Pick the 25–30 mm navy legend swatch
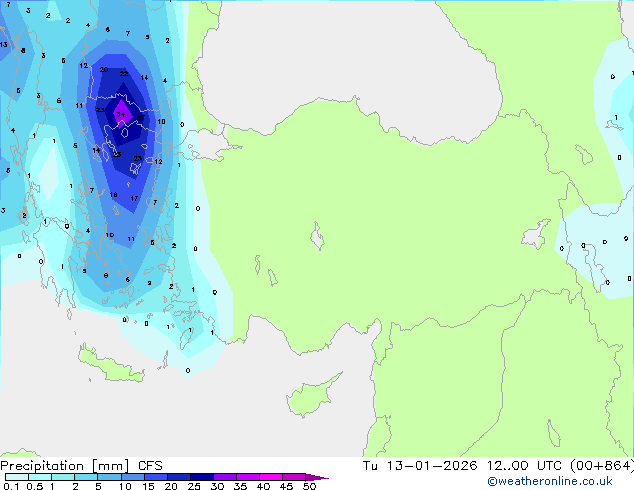The image size is (634, 490). [x=201, y=477]
